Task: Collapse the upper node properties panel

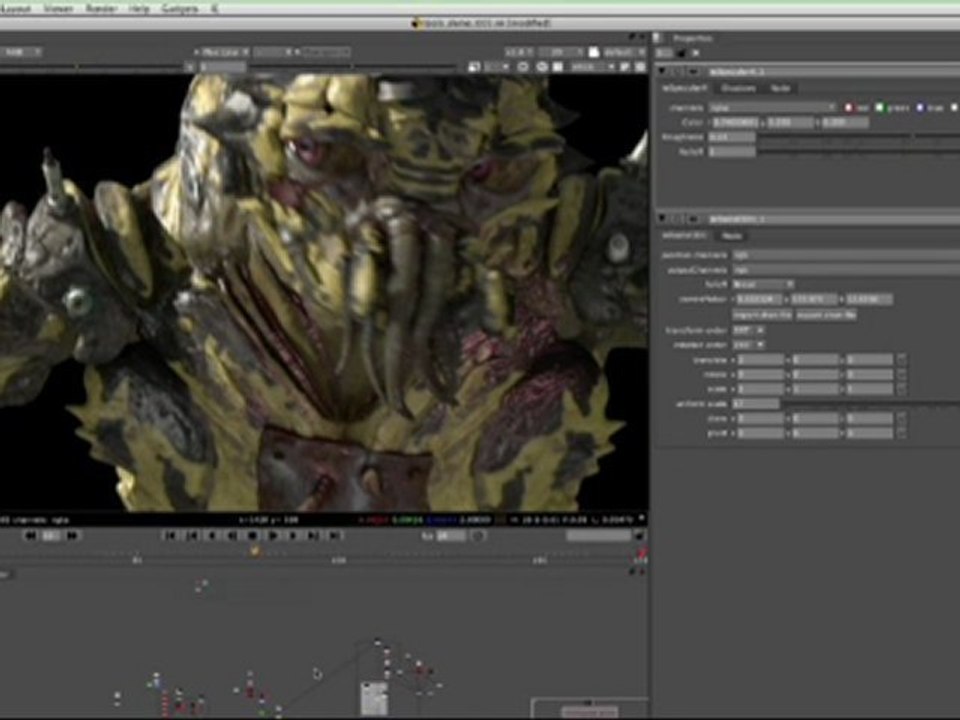Action: tap(662, 72)
